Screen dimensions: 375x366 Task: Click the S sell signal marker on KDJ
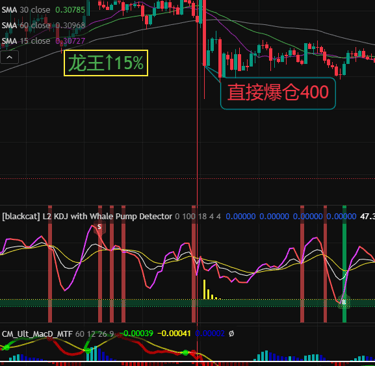pos(99,227)
